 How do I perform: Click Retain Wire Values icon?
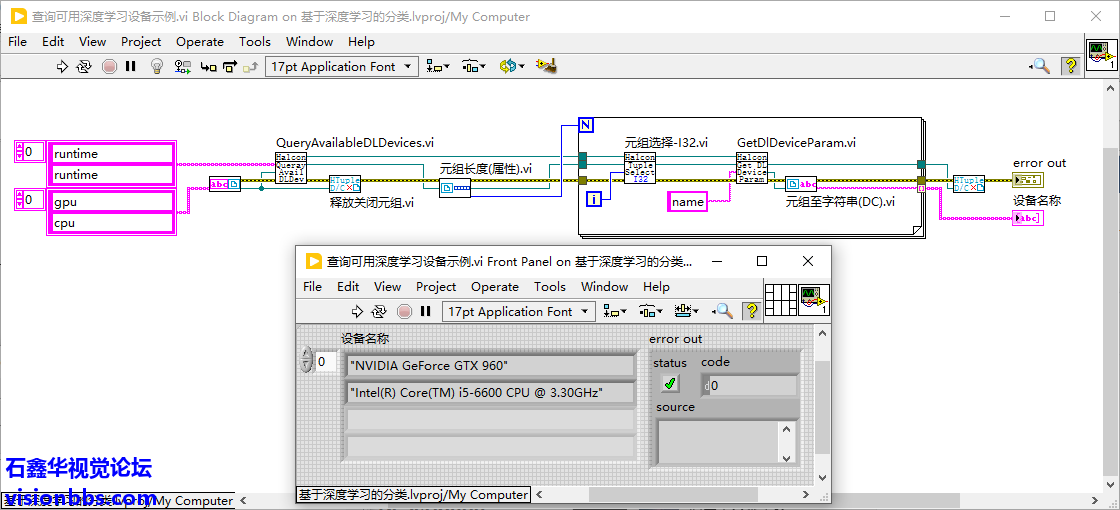point(183,66)
